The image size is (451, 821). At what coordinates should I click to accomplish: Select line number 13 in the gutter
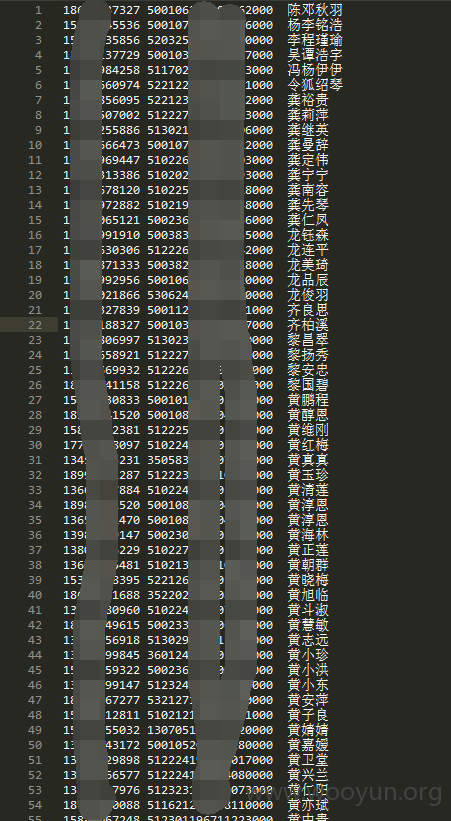pyautogui.click(x=35, y=190)
